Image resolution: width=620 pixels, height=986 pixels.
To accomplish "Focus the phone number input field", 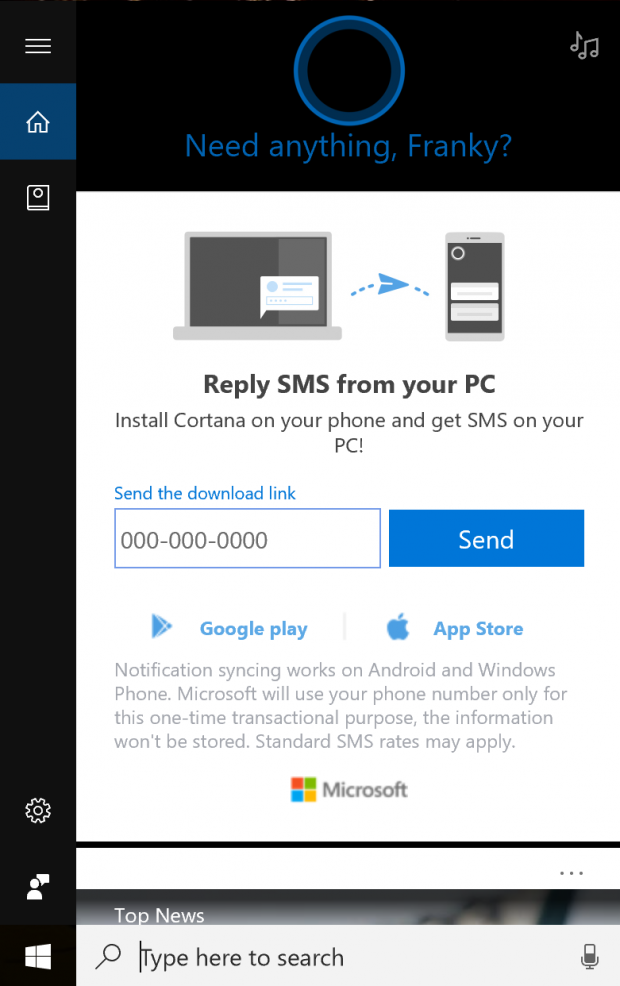I will click(x=247, y=538).
